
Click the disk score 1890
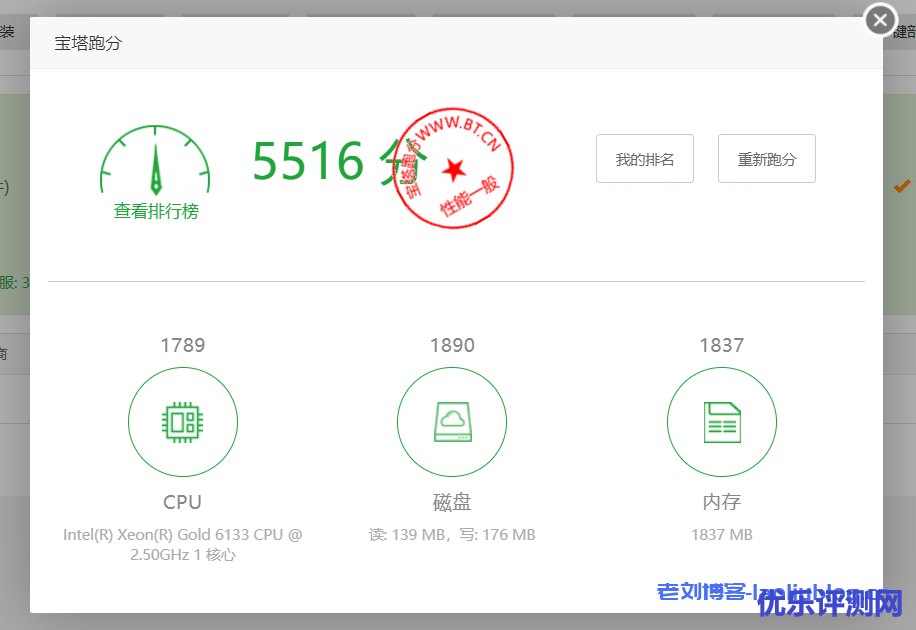(x=452, y=345)
